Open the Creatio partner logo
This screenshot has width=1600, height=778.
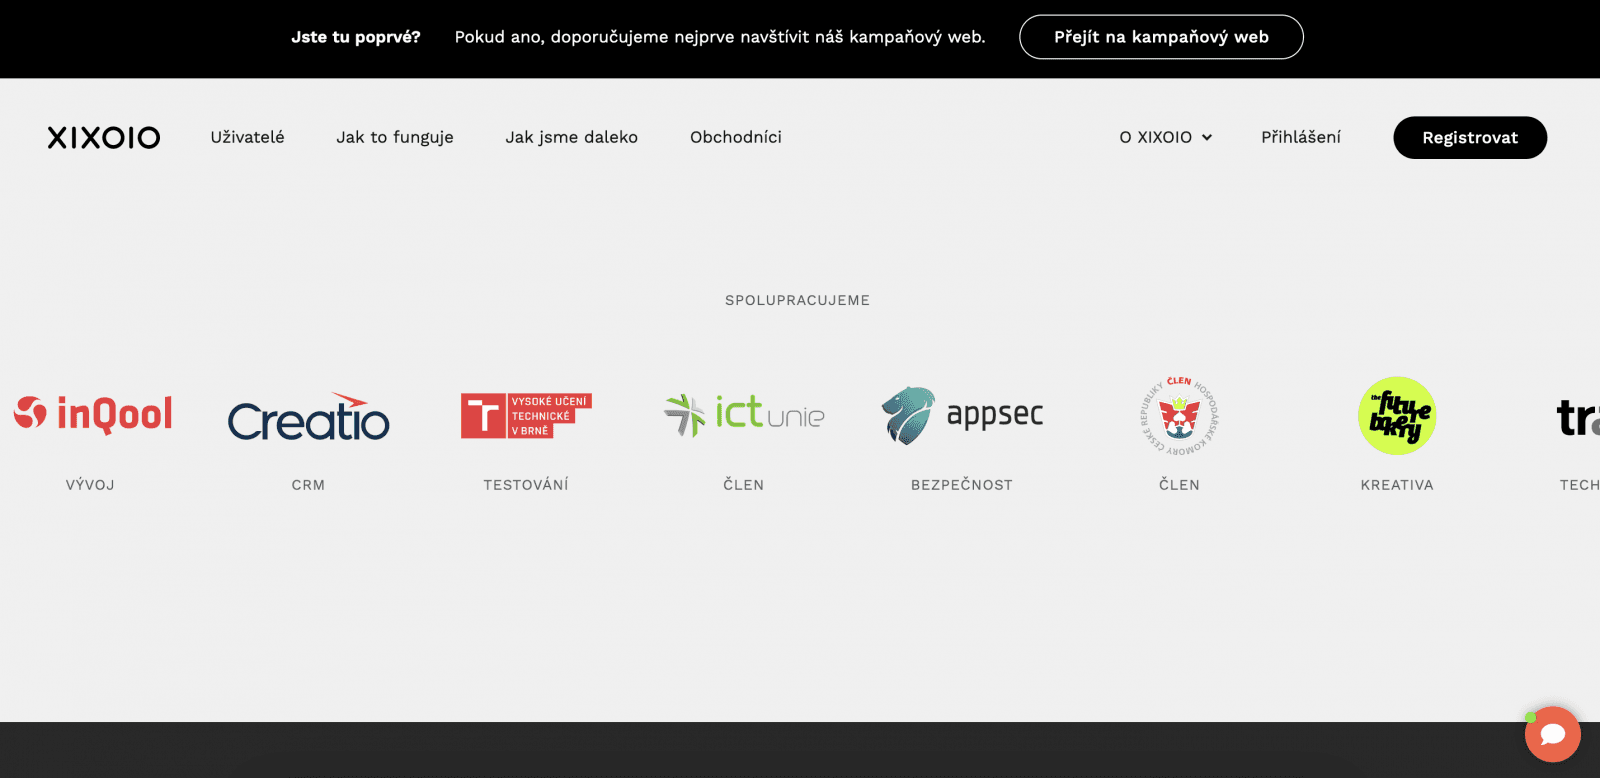pos(309,417)
